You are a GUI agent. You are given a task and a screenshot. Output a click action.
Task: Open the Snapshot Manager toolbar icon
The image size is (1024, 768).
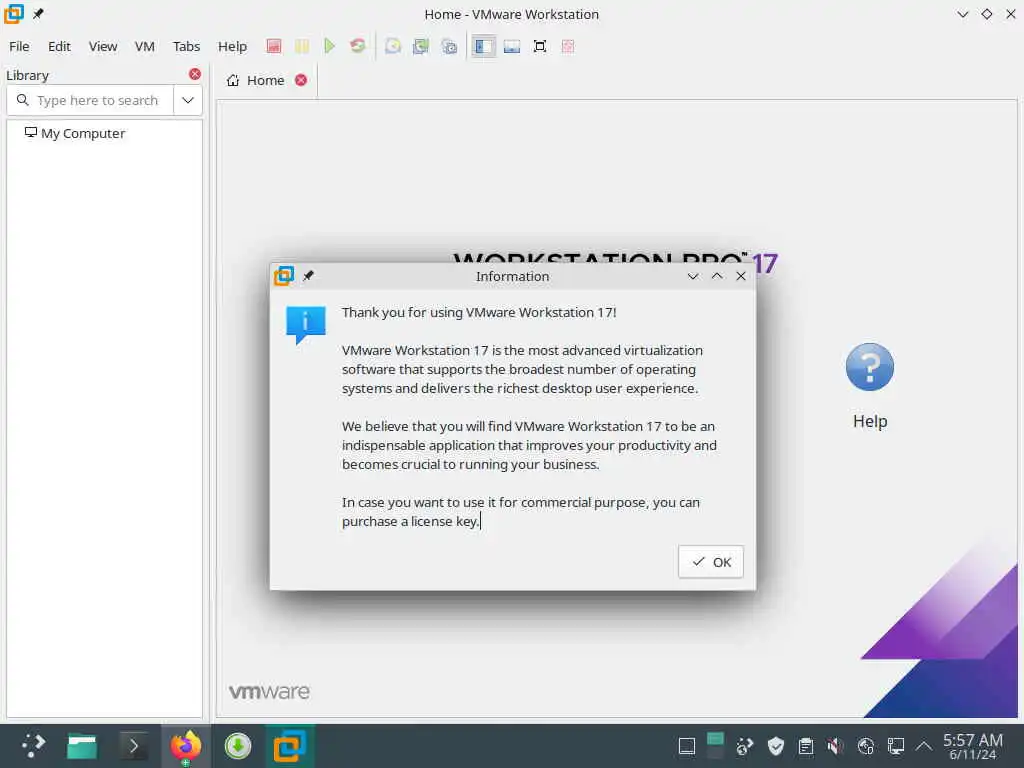click(x=449, y=46)
